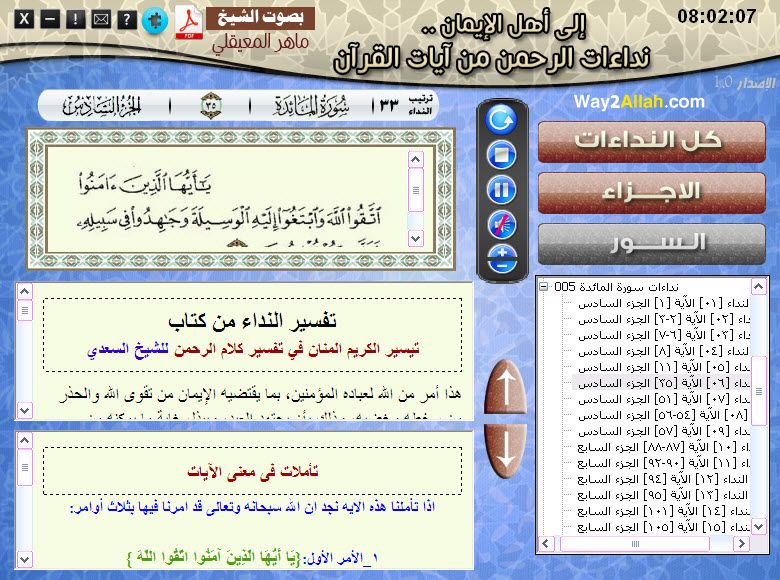Click reflections panel scroll down arrow
This screenshot has width=780, height=580.
(25, 559)
